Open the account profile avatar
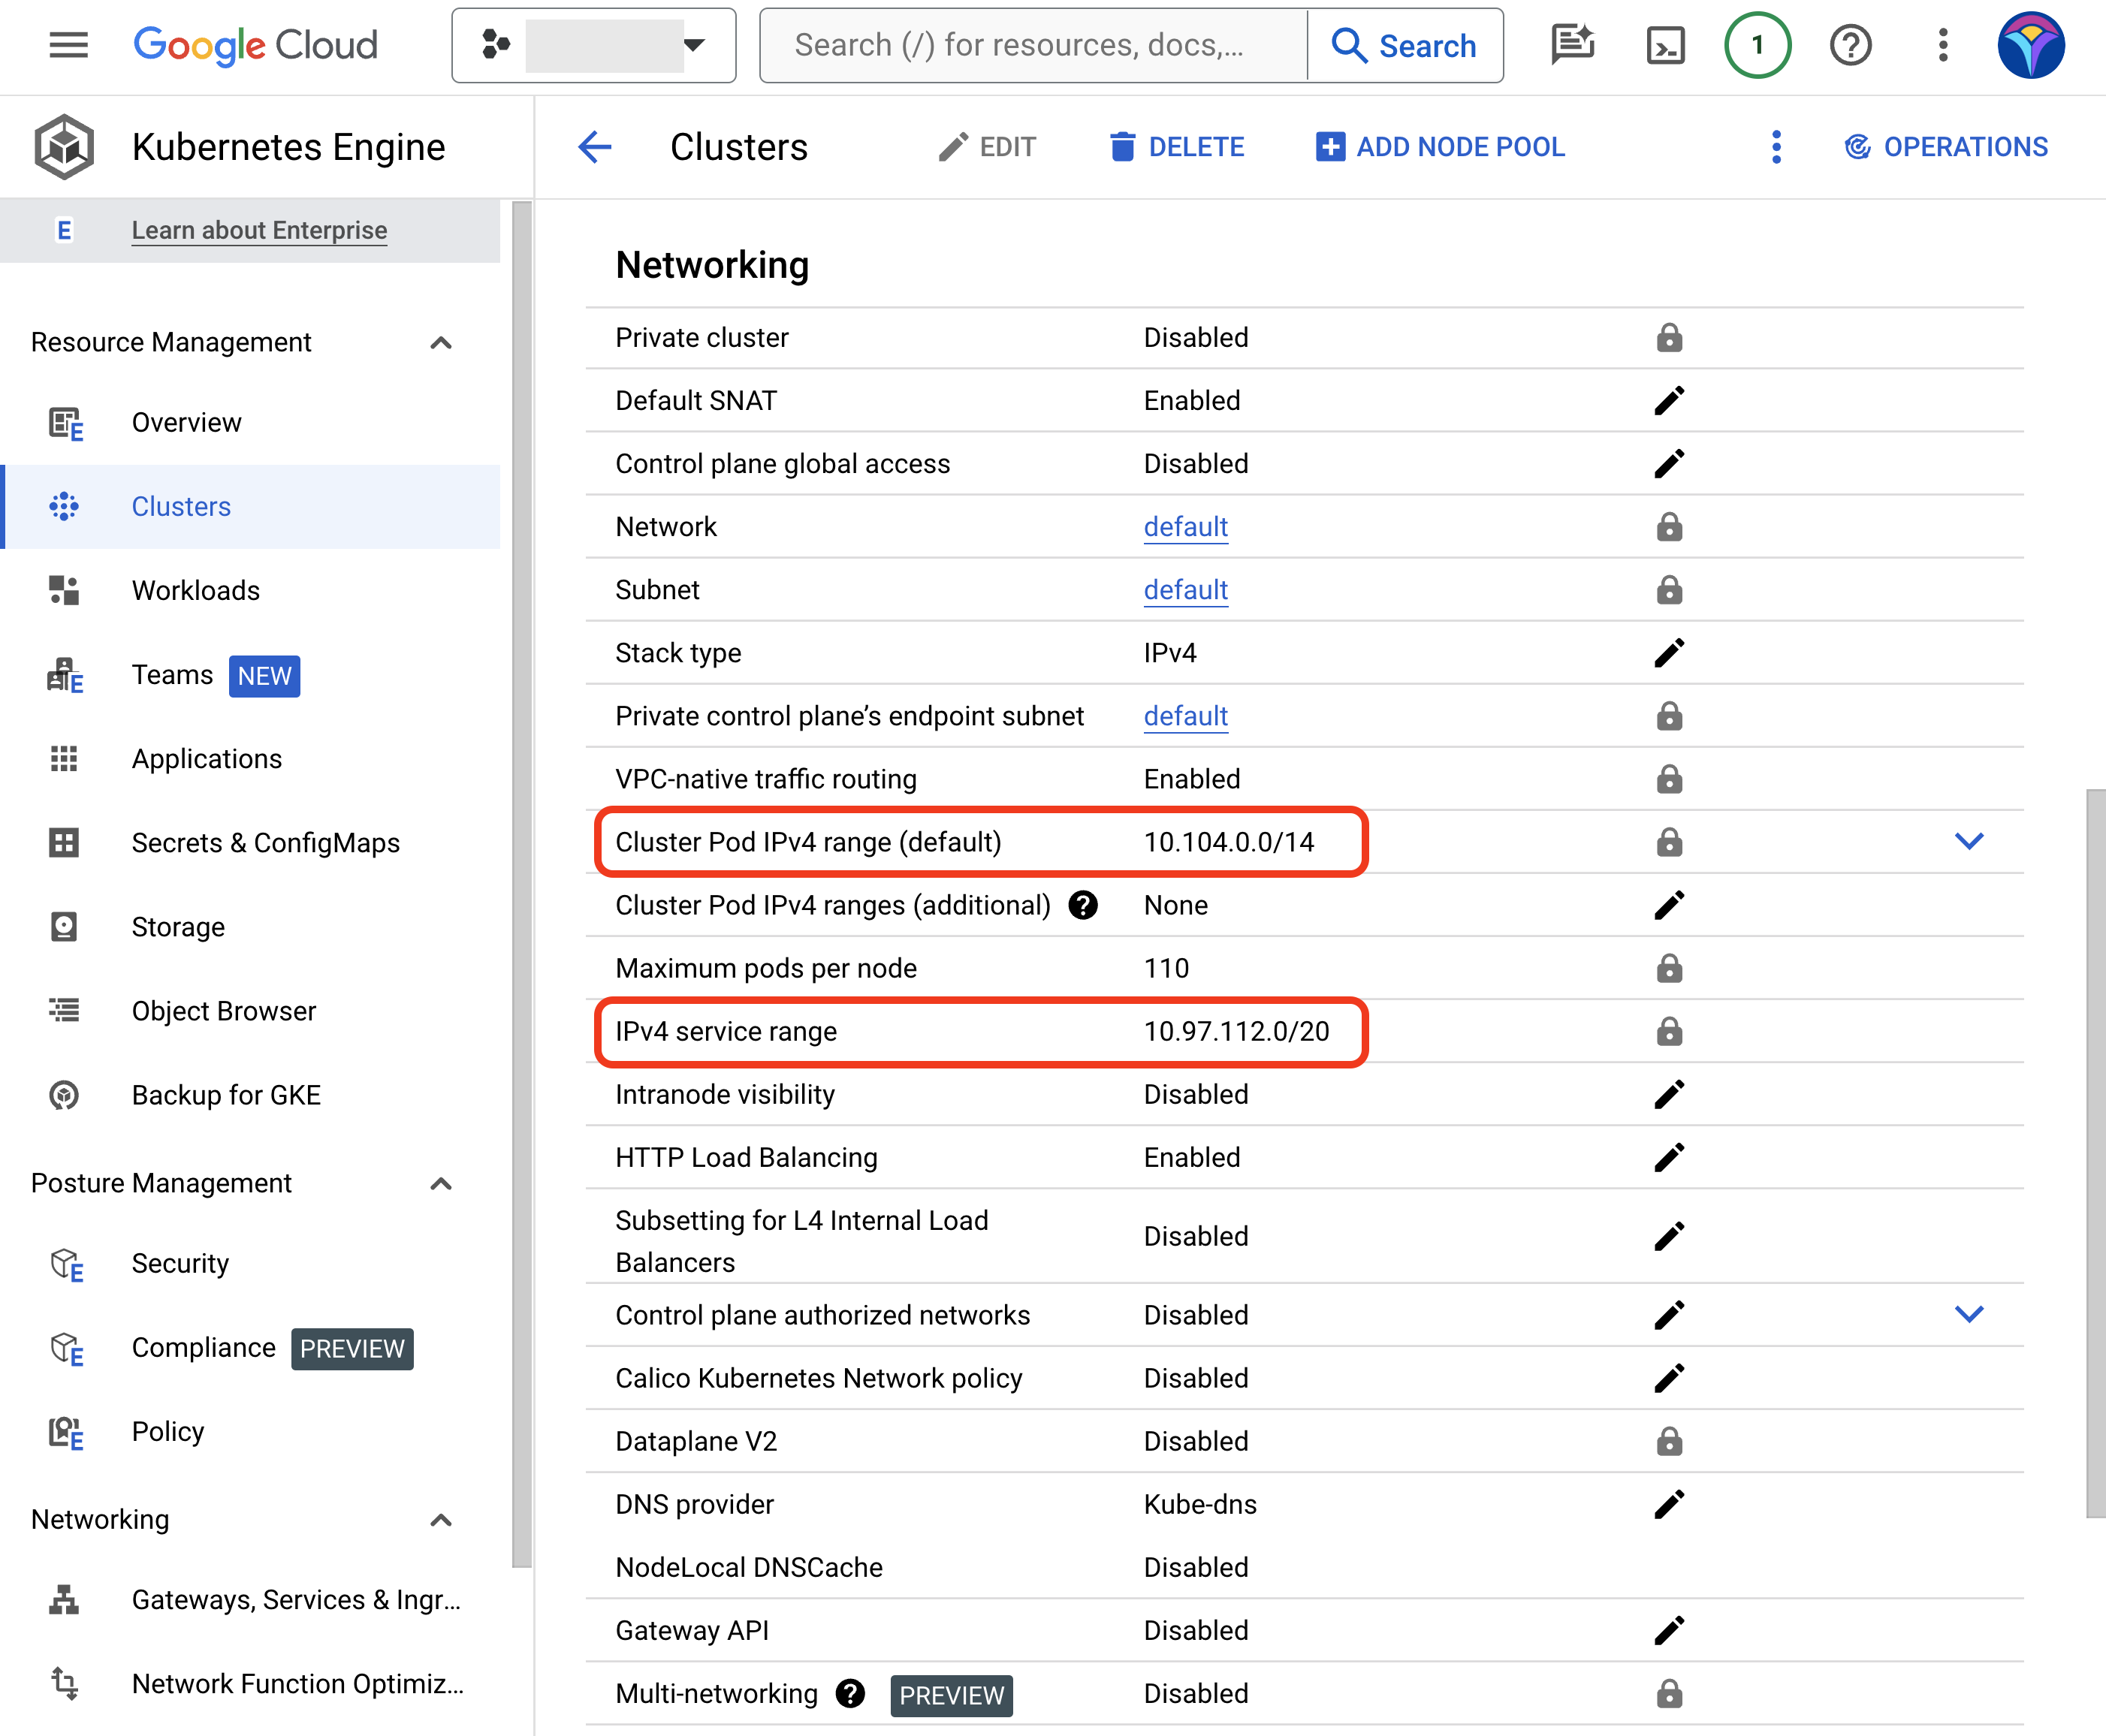This screenshot has height=1736, width=2106. 2031,45
